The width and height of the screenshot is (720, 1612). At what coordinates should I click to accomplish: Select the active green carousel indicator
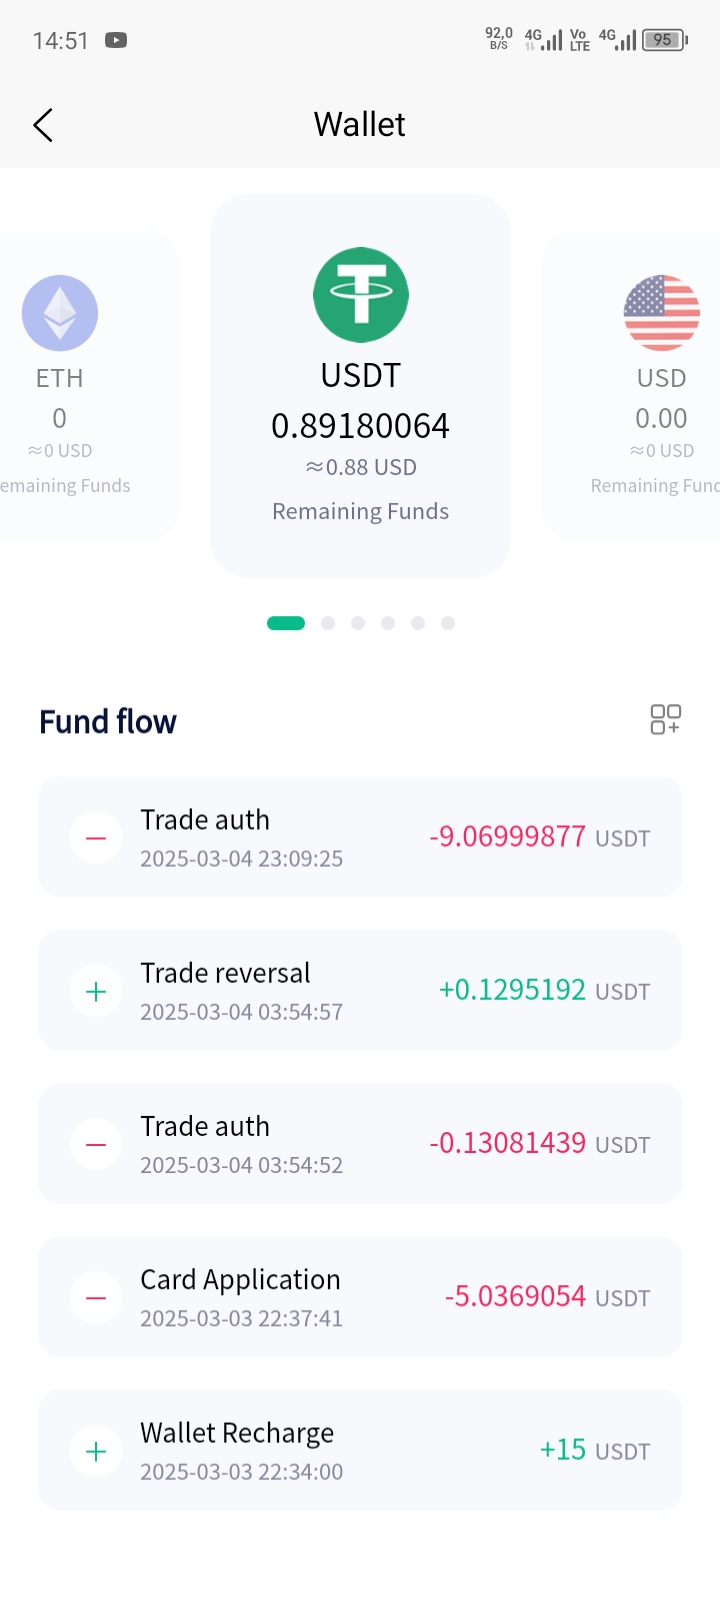(286, 623)
